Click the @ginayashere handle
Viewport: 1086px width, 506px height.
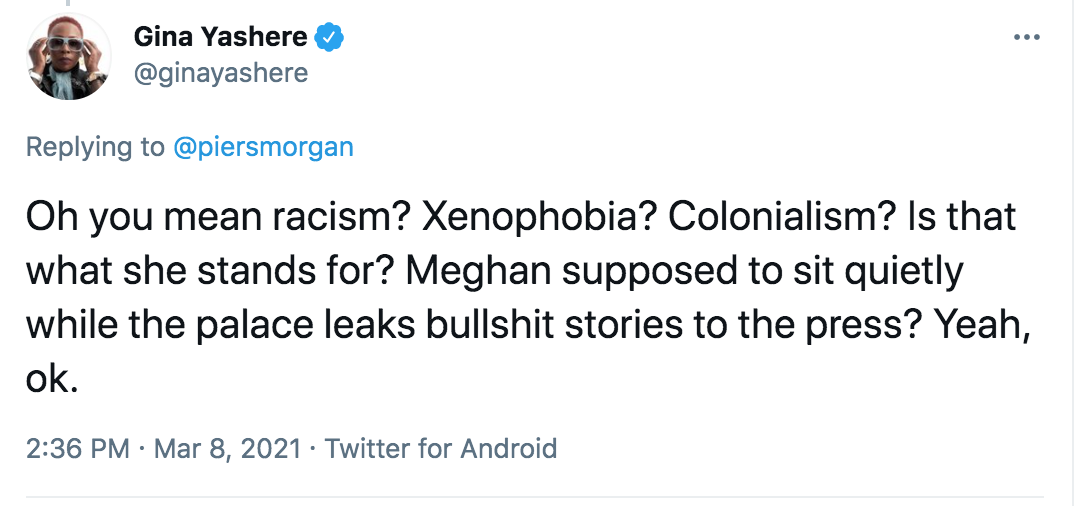(220, 73)
